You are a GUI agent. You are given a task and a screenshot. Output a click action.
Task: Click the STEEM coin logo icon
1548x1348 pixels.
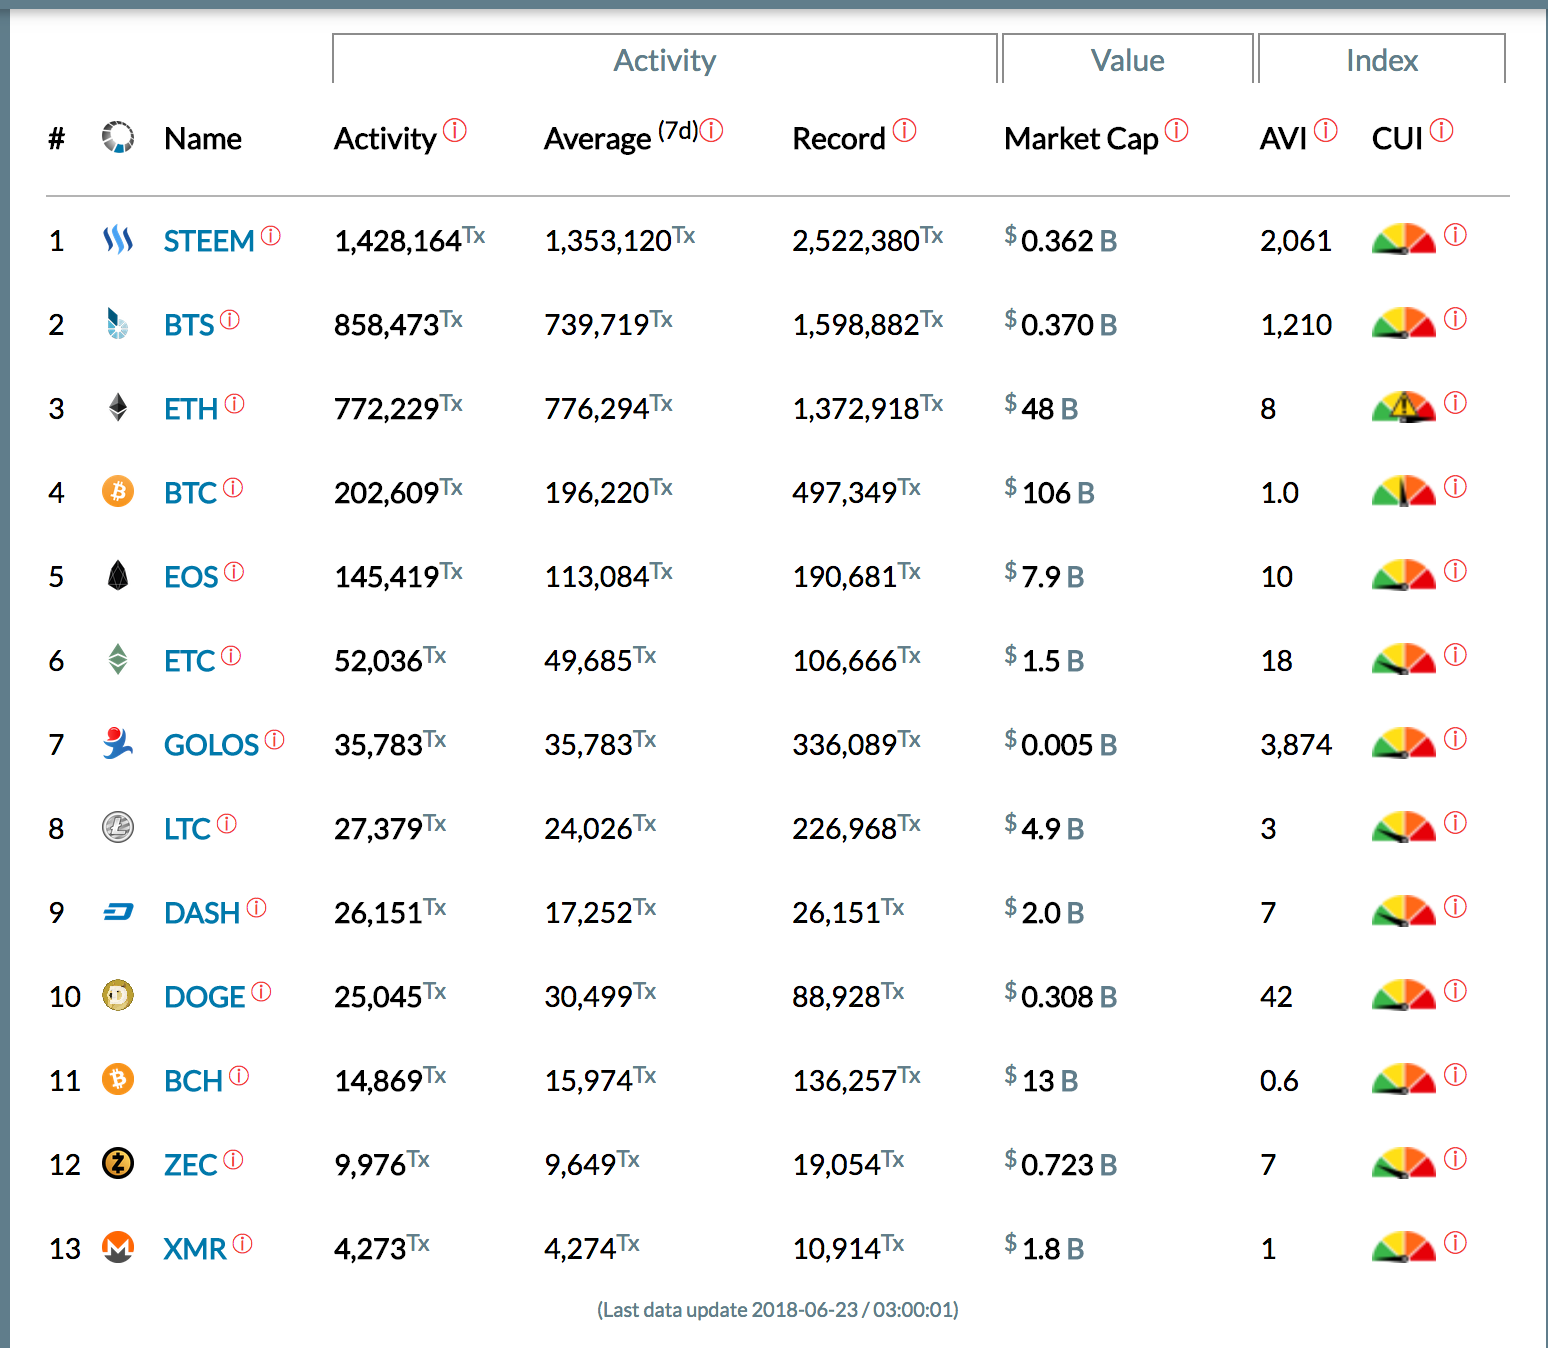tap(118, 240)
